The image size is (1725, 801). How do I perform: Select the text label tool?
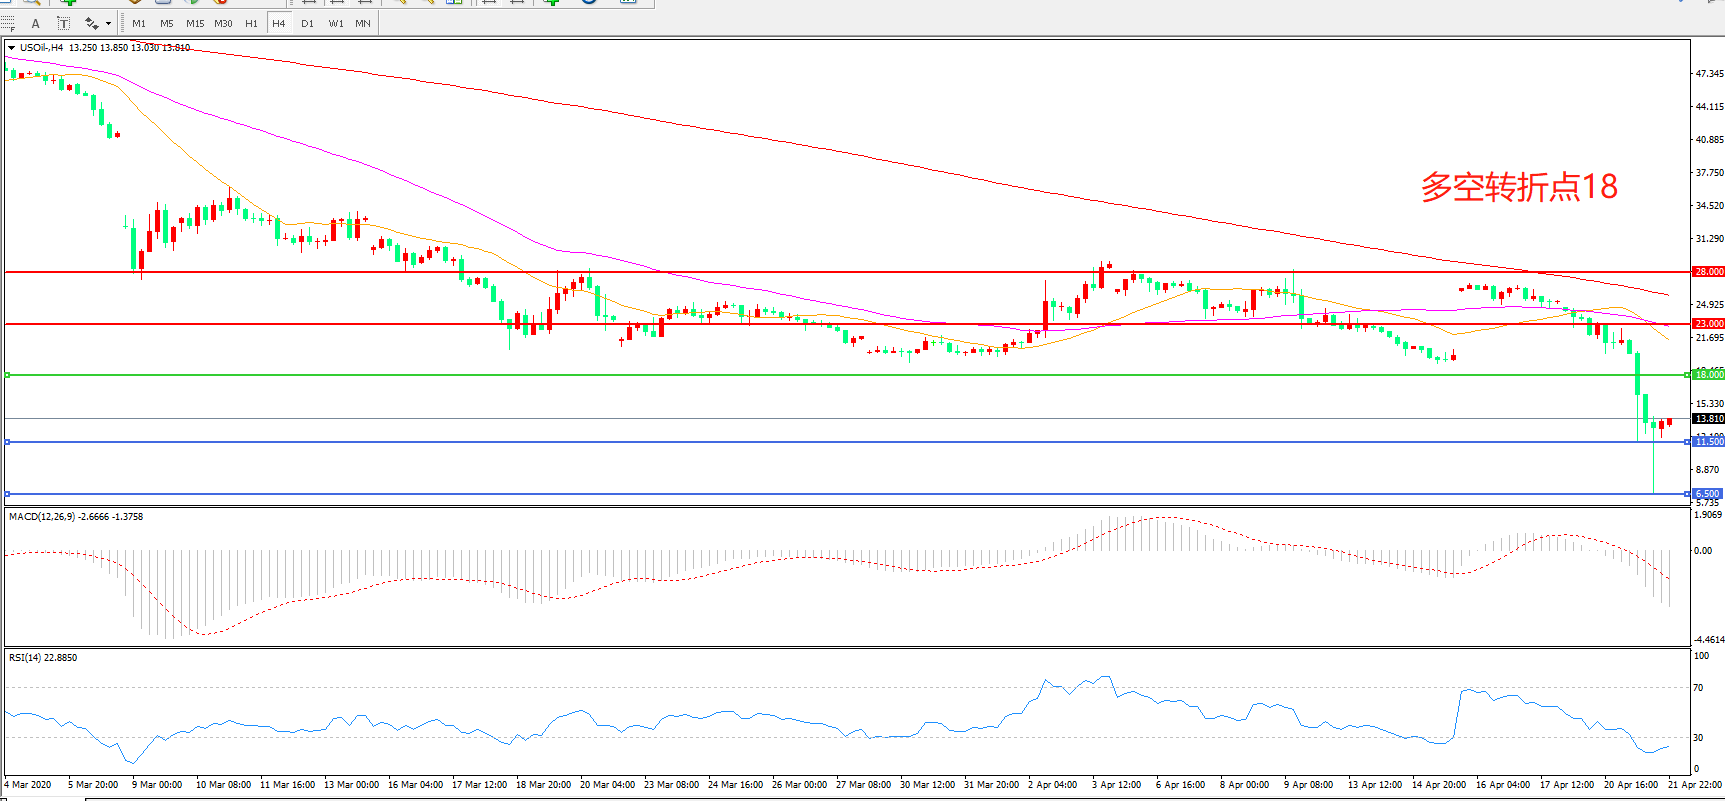[x=63, y=23]
